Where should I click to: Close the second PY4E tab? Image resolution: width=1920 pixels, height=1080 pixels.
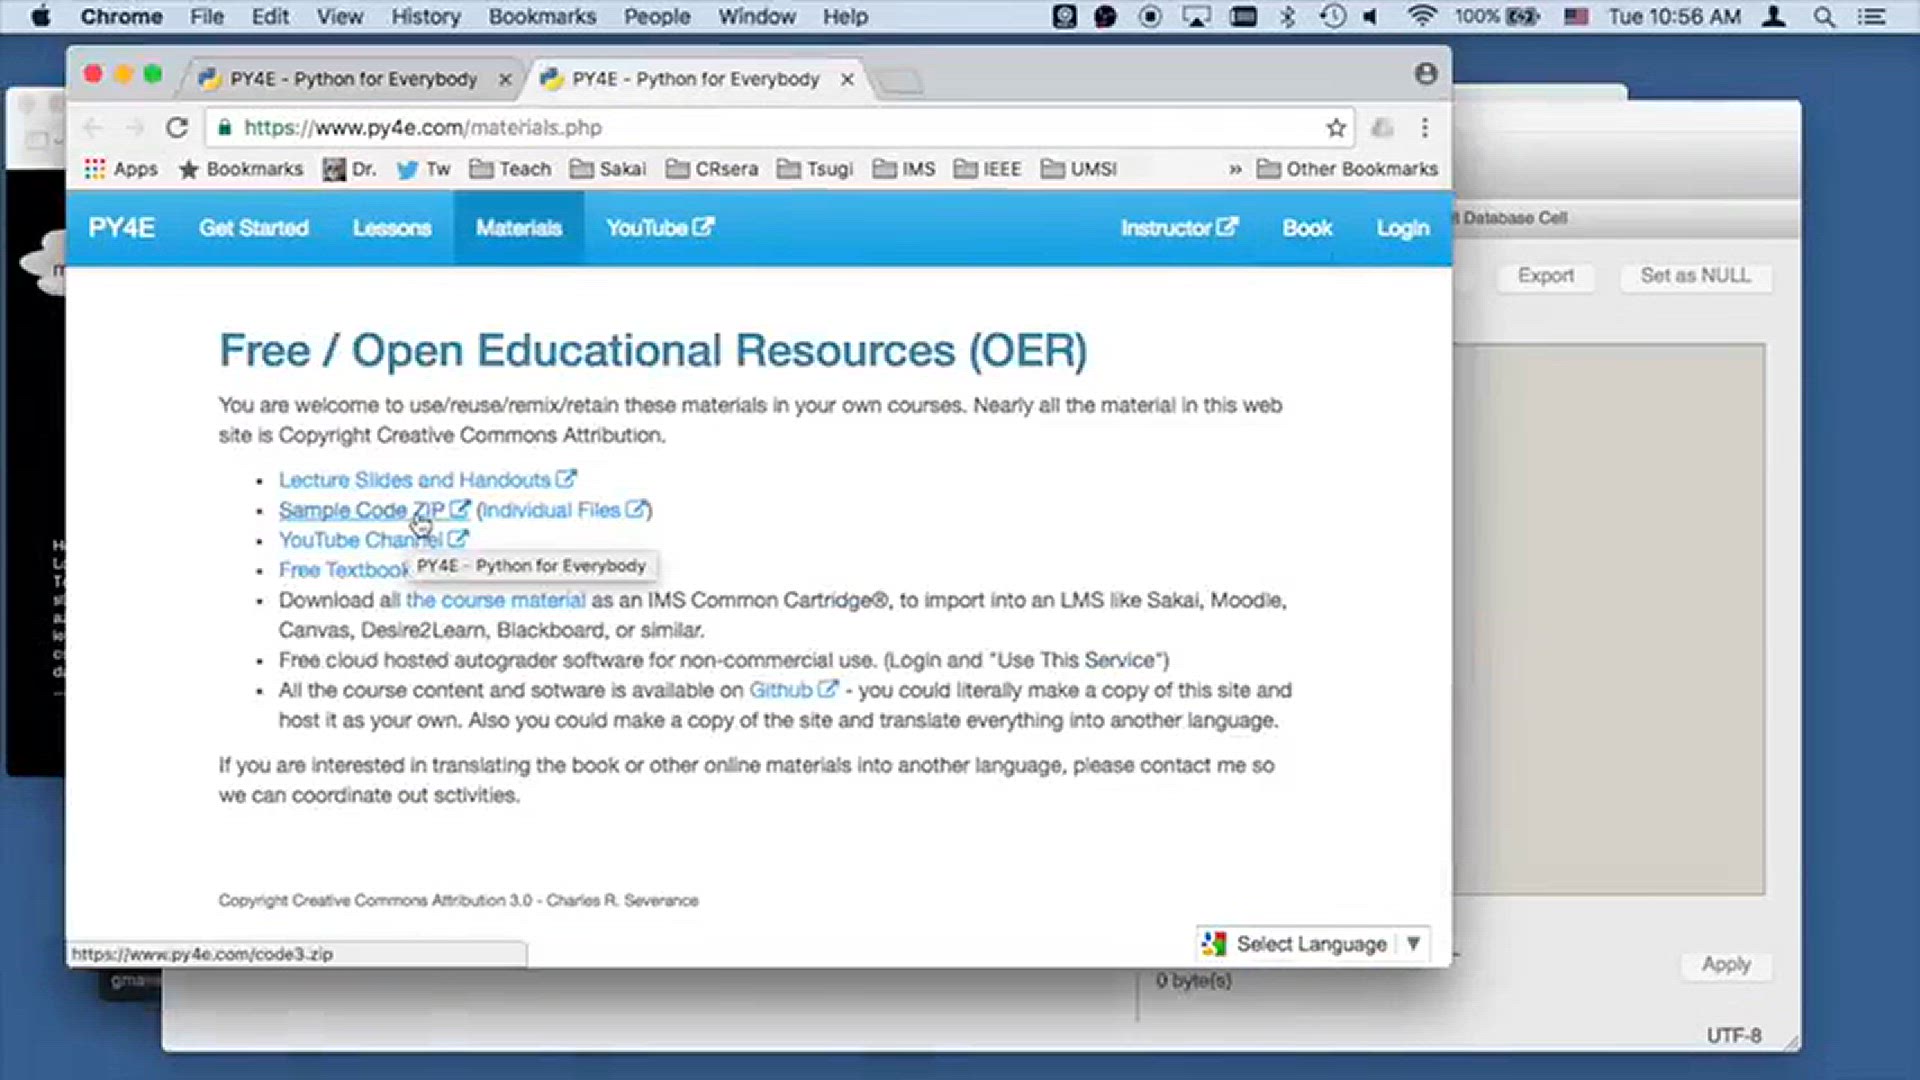click(847, 79)
